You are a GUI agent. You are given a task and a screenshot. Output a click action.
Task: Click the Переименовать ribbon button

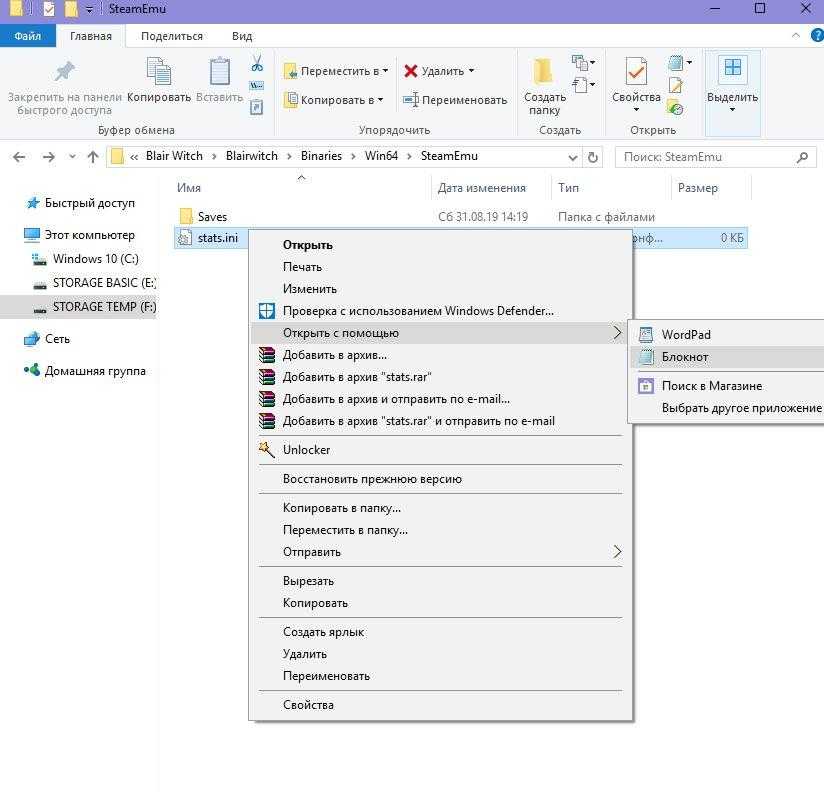coord(455,100)
